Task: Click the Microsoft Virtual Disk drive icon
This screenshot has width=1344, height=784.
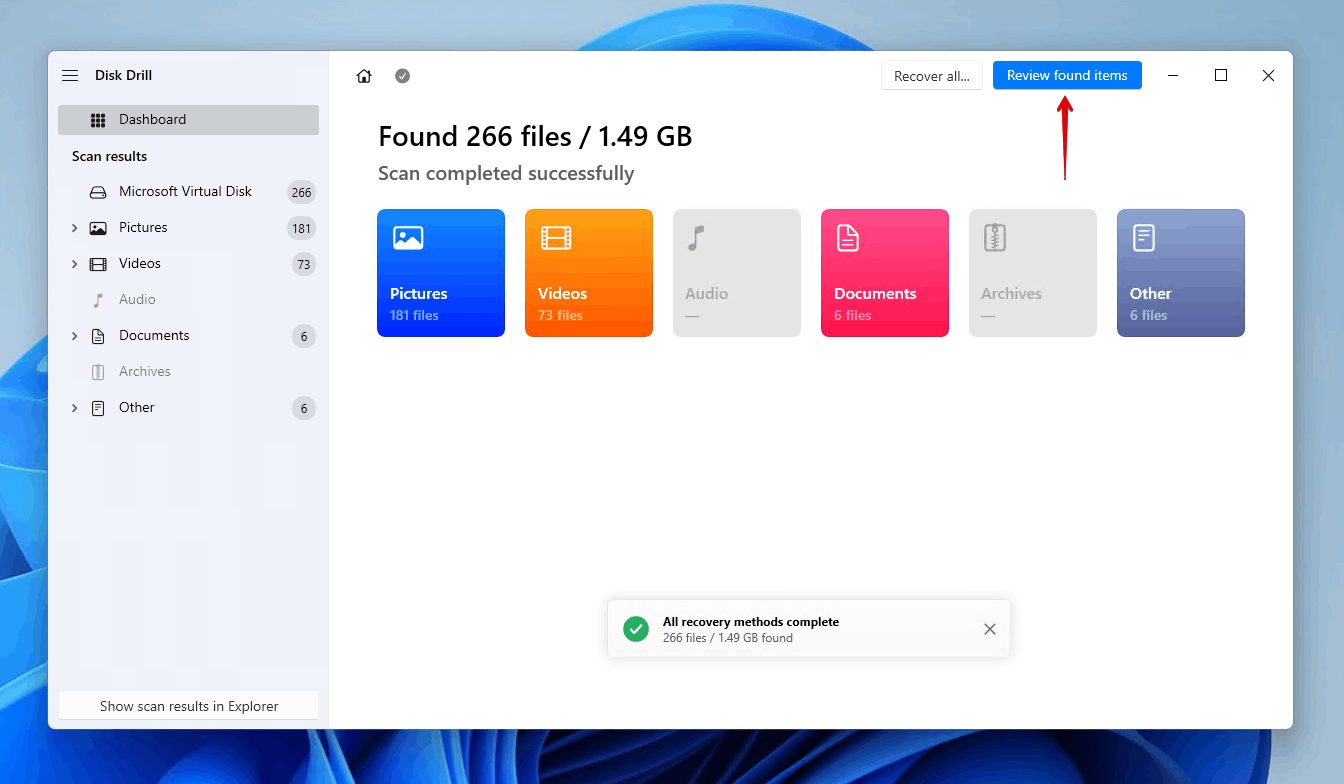Action: (x=98, y=192)
